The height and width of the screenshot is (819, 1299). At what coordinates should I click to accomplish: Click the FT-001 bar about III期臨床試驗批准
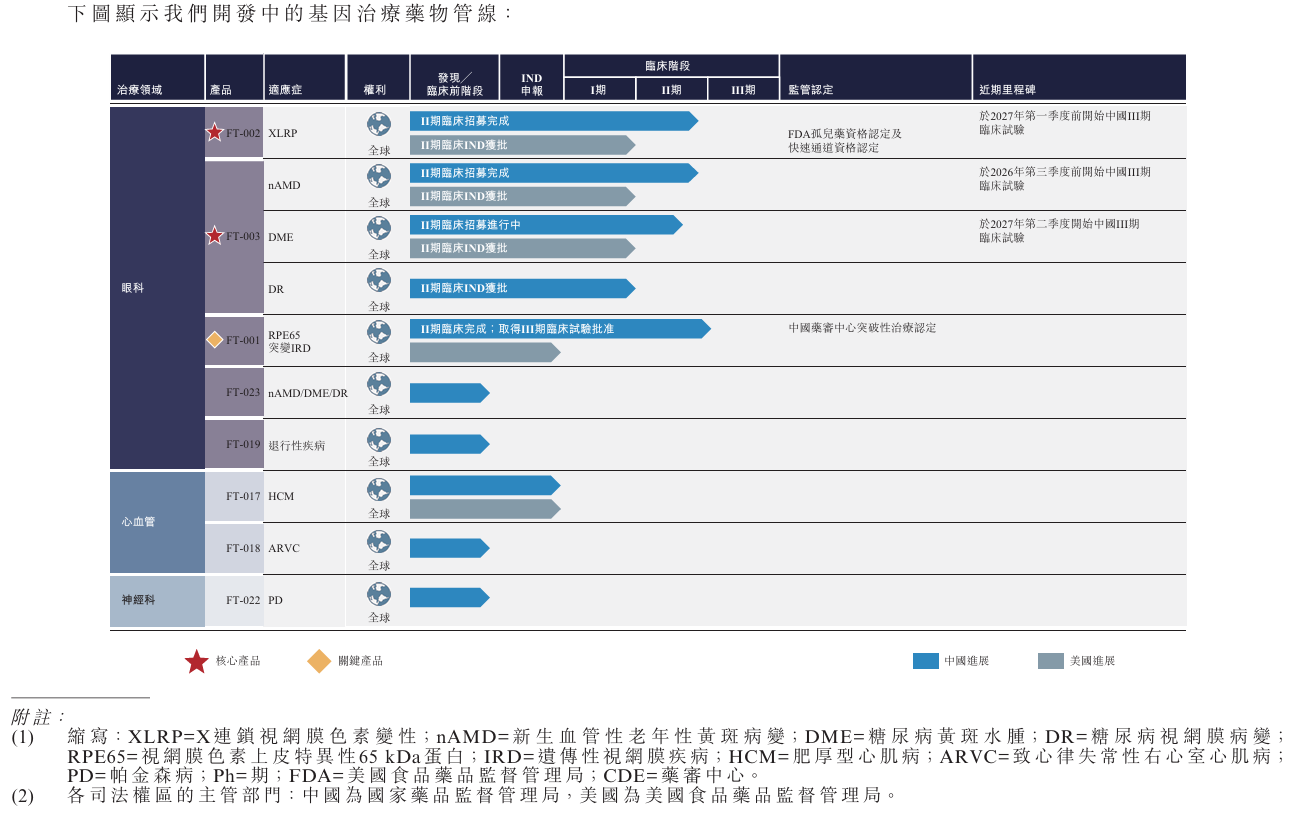(559, 329)
